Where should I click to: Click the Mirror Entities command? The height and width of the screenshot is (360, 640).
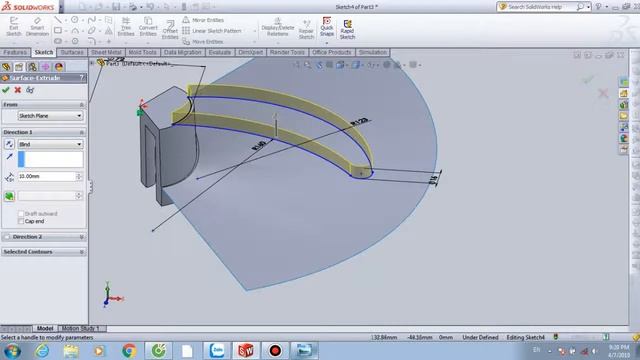click(x=203, y=20)
